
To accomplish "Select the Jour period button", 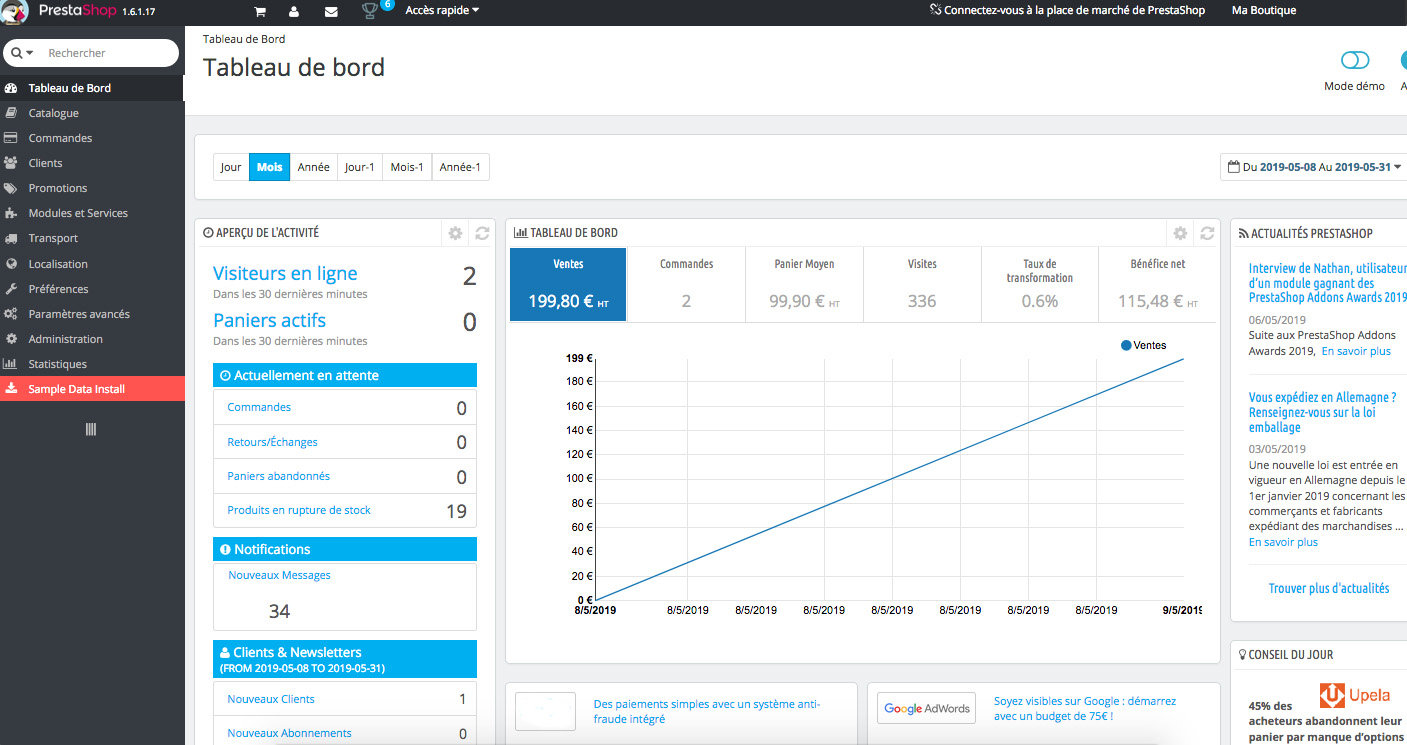I will [231, 167].
